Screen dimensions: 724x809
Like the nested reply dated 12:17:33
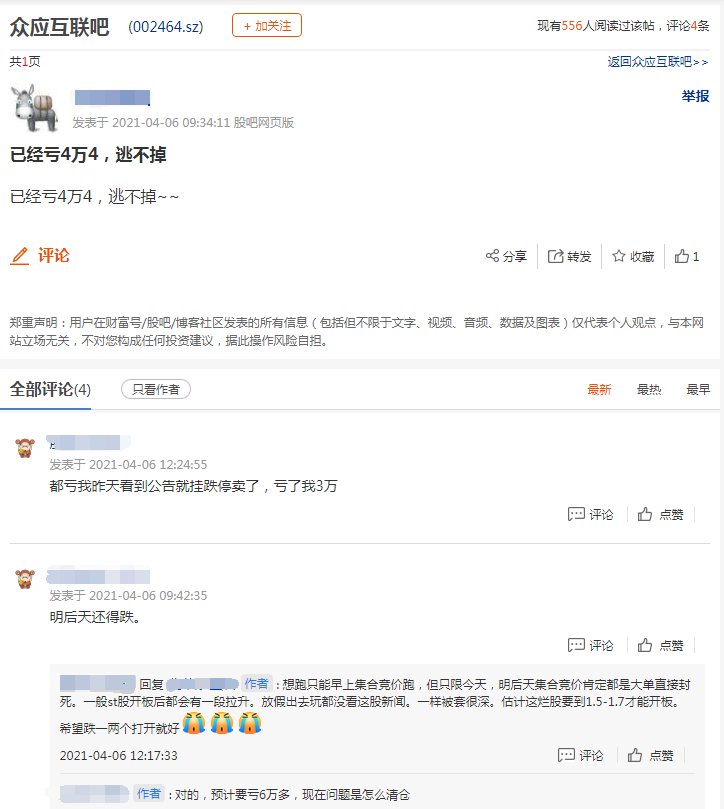tap(635, 755)
